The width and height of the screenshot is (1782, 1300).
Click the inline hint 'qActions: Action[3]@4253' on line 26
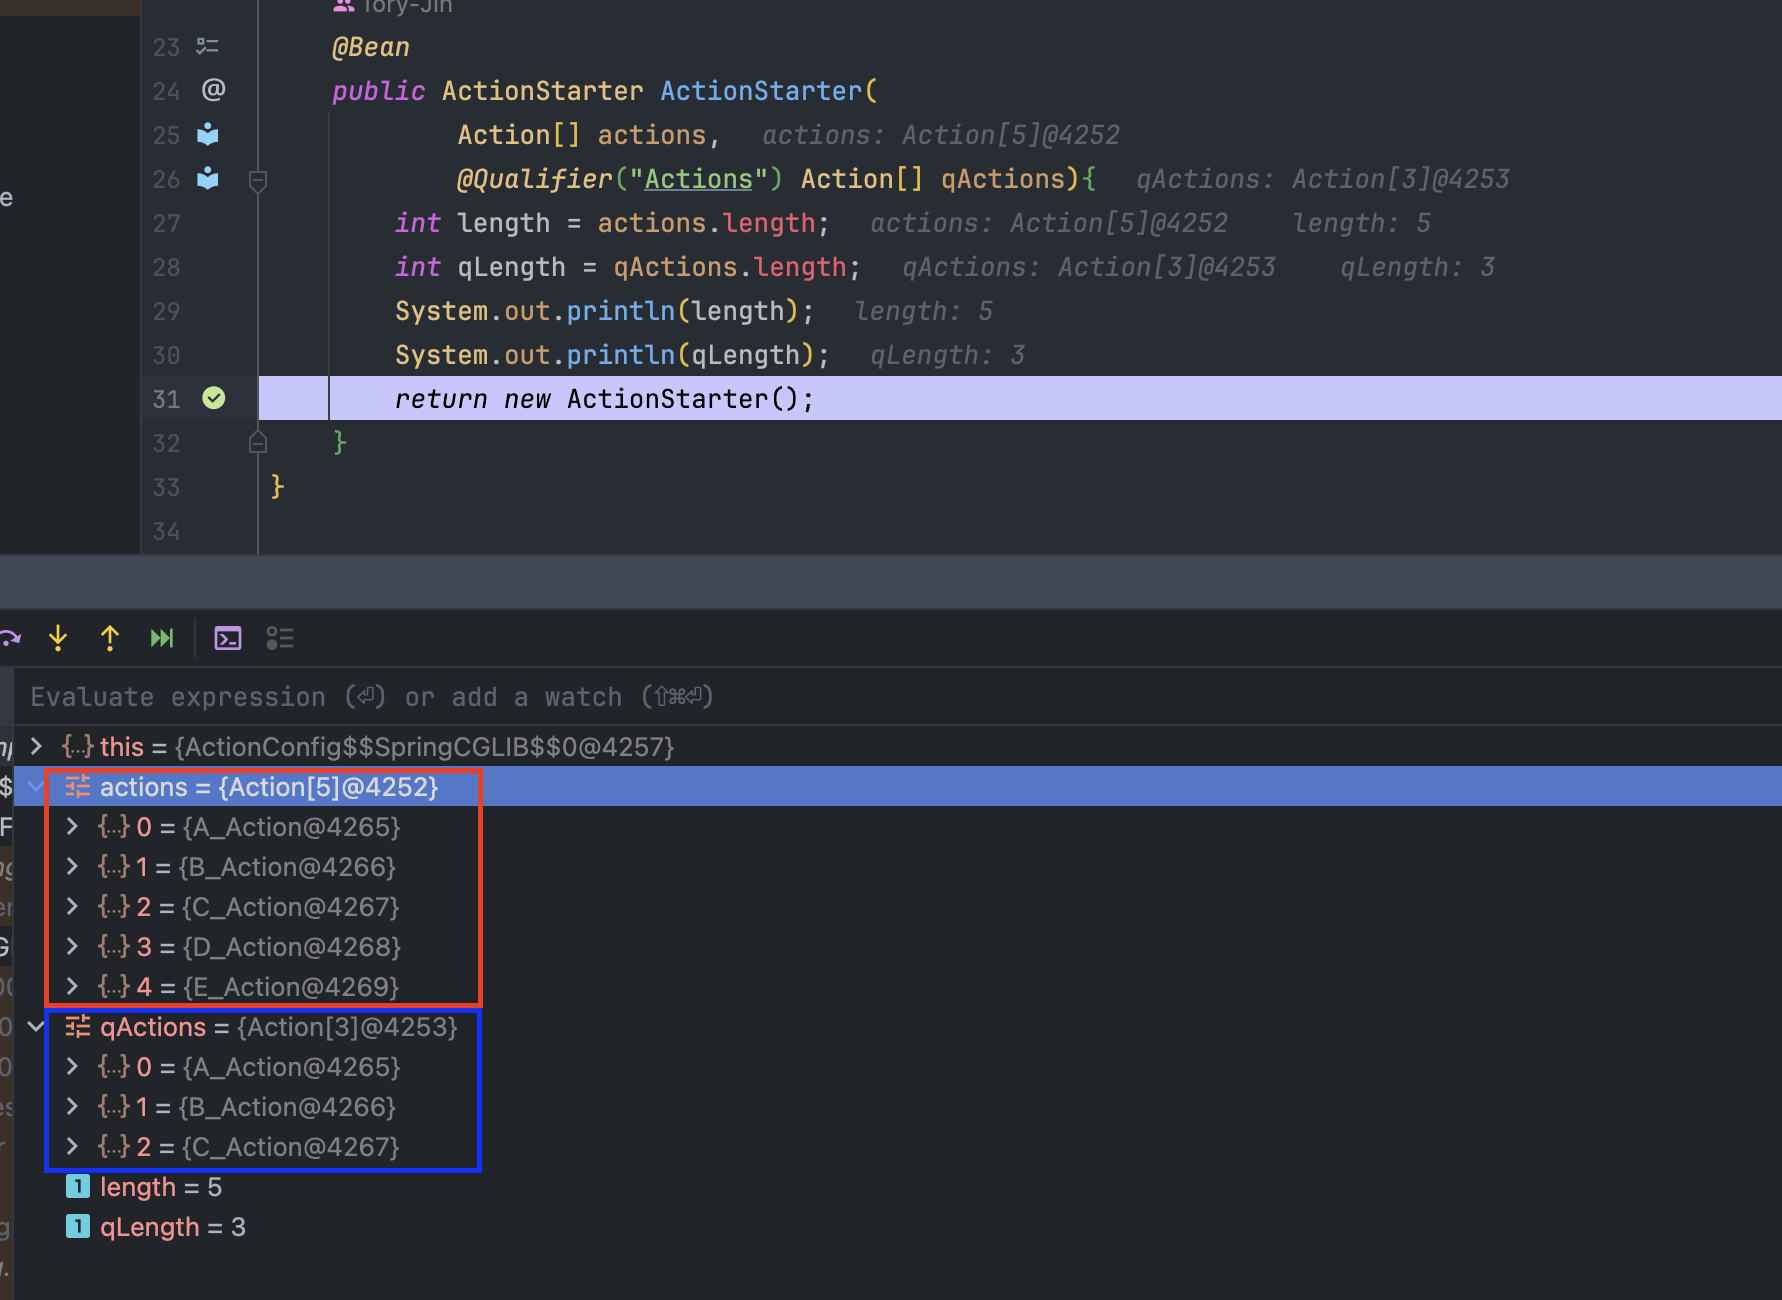coord(1323,179)
